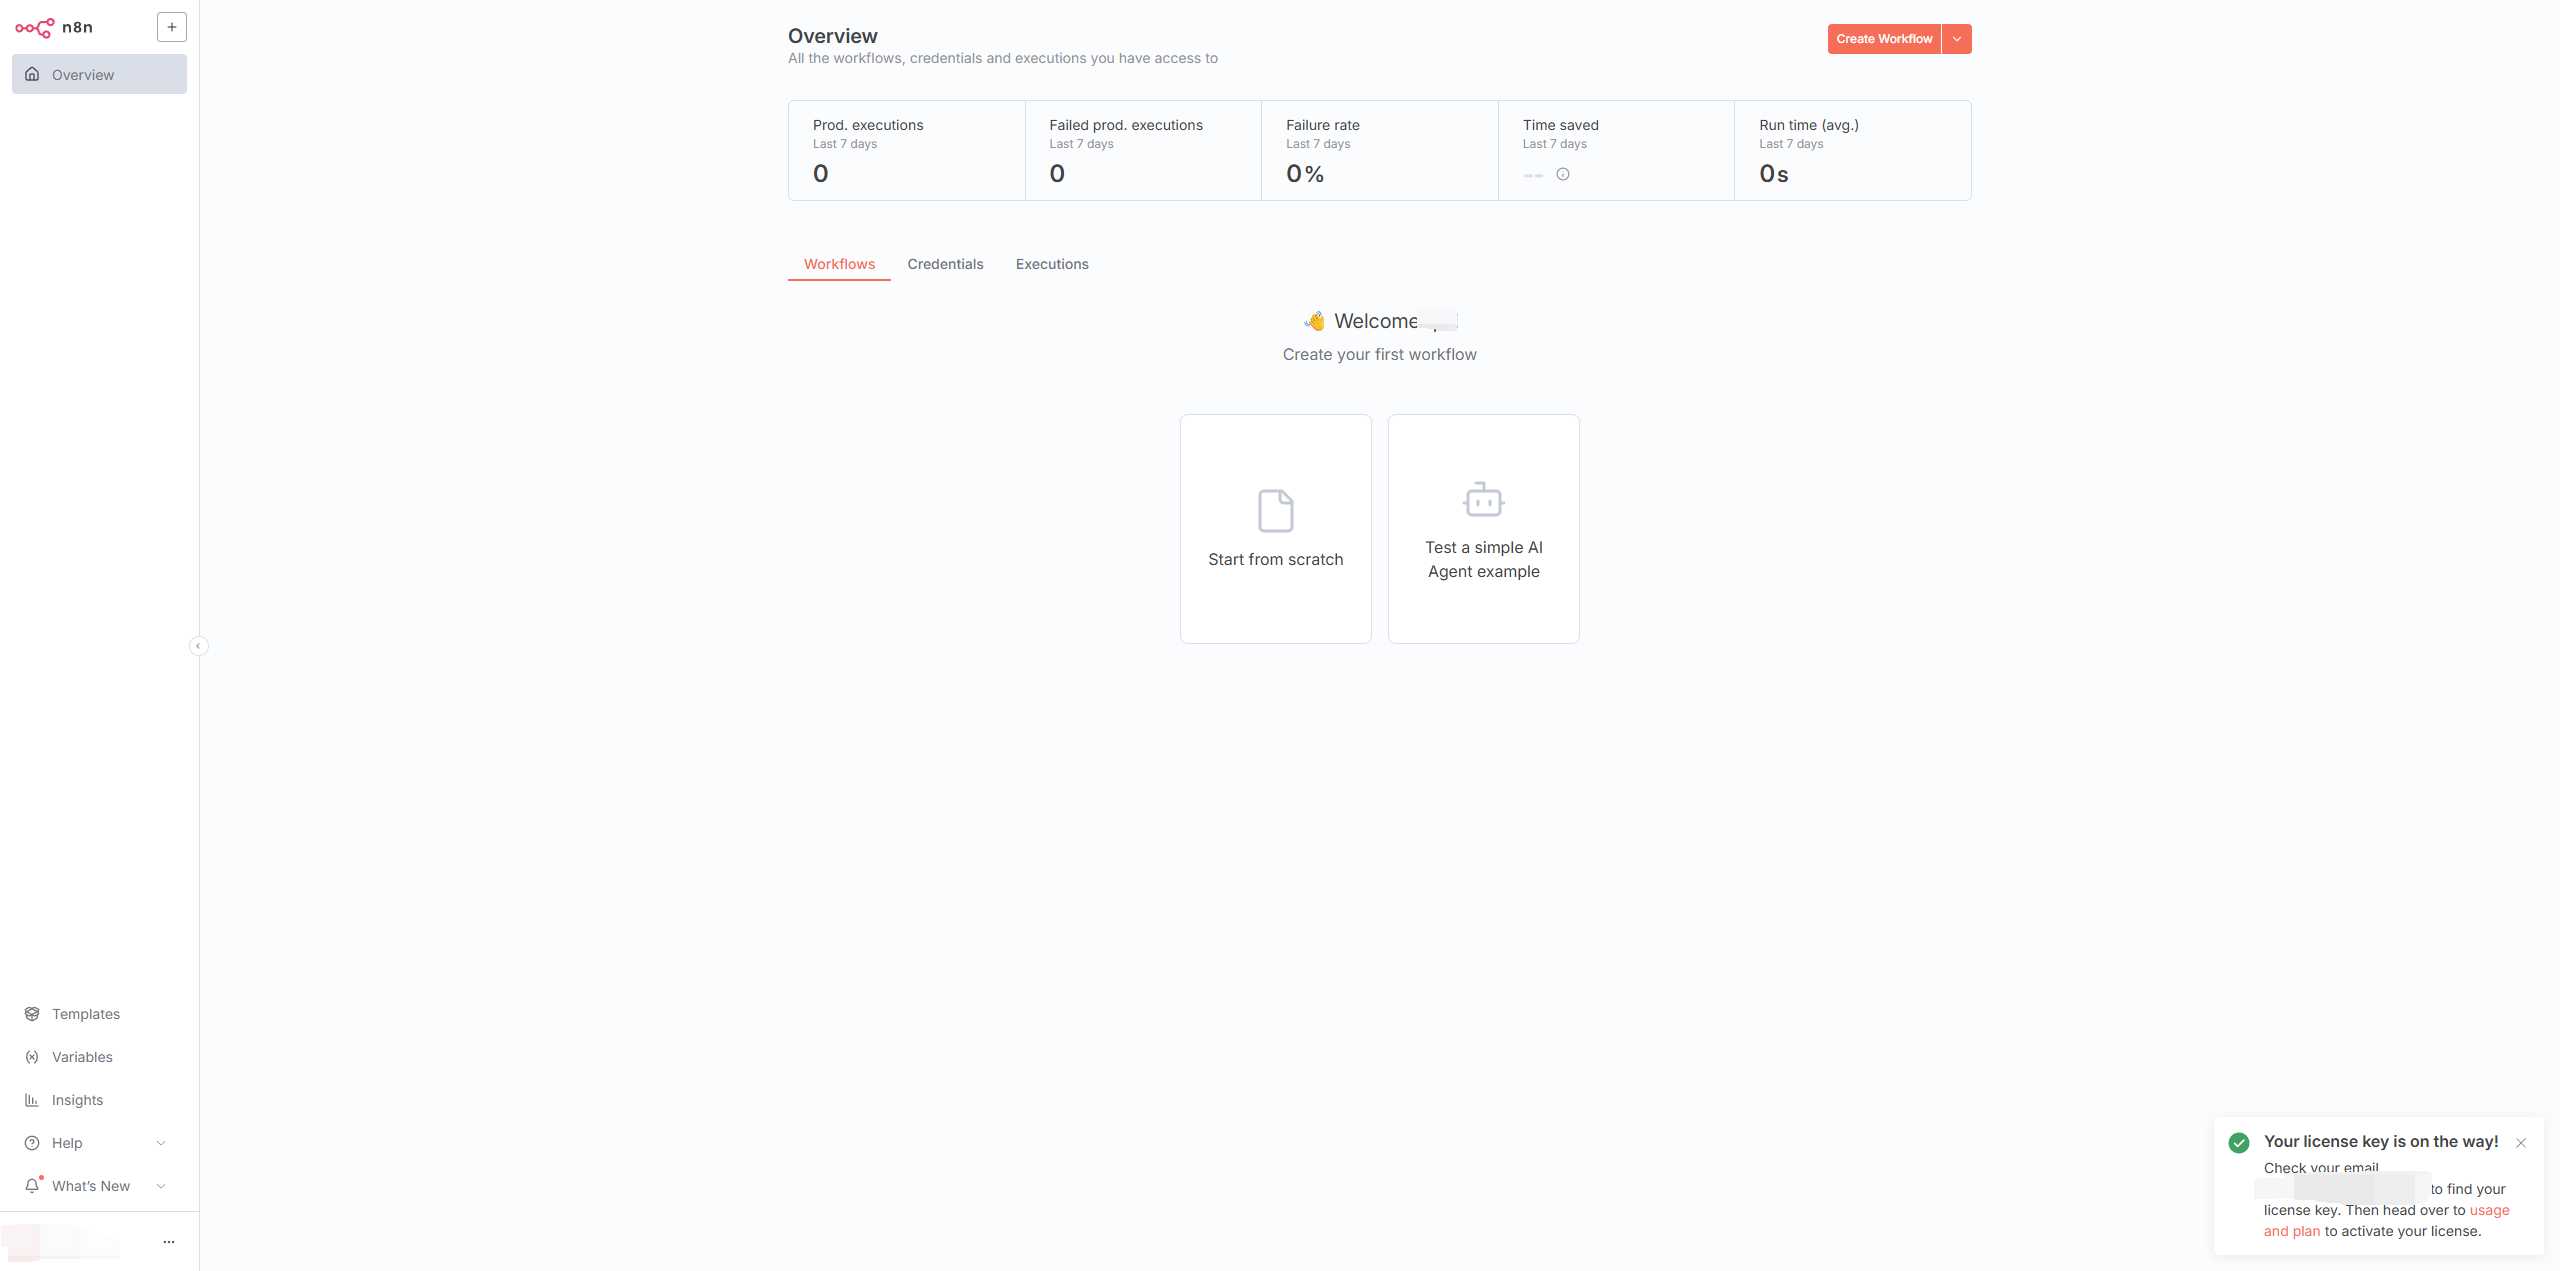Open Variables from the sidebar

pyautogui.click(x=82, y=1057)
